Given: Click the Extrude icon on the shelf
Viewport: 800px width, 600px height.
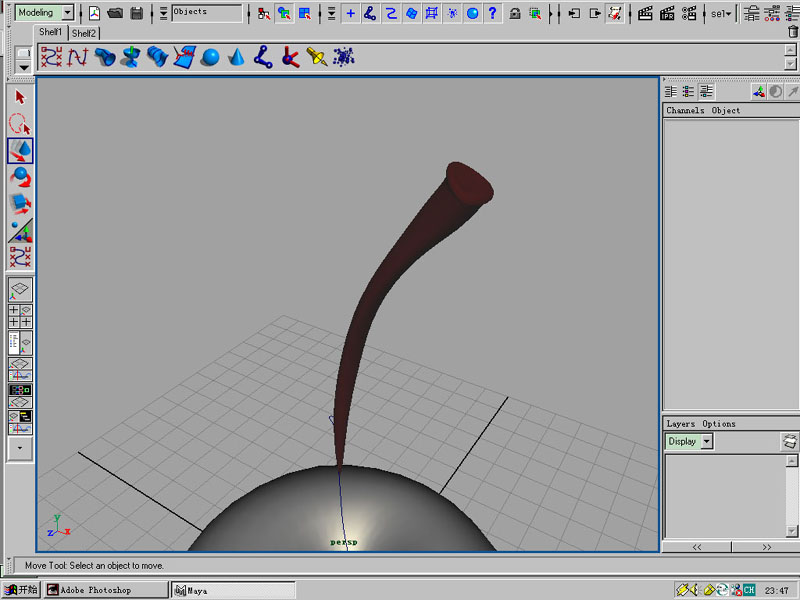Looking at the screenshot, I should pos(105,57).
